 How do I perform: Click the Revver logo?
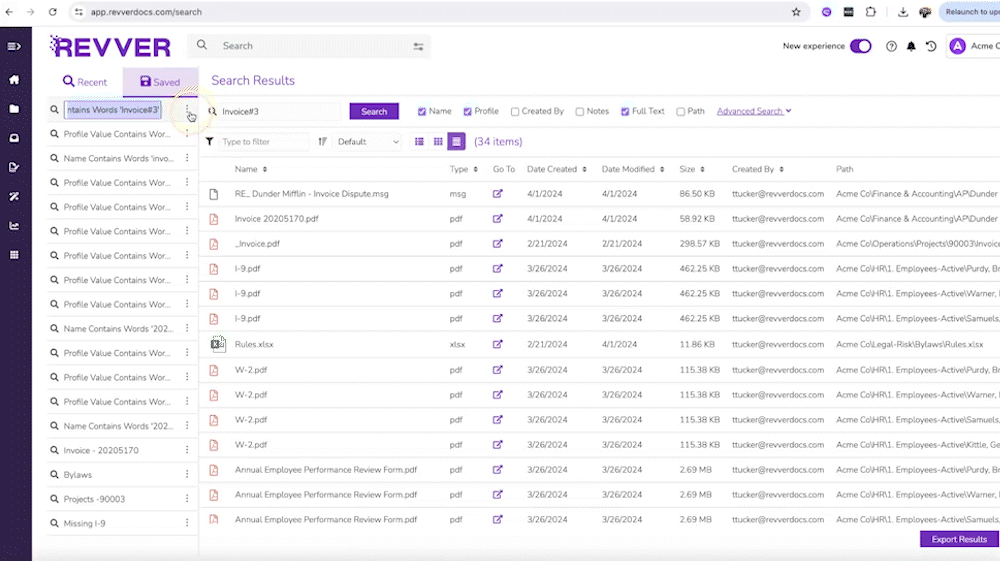(110, 47)
